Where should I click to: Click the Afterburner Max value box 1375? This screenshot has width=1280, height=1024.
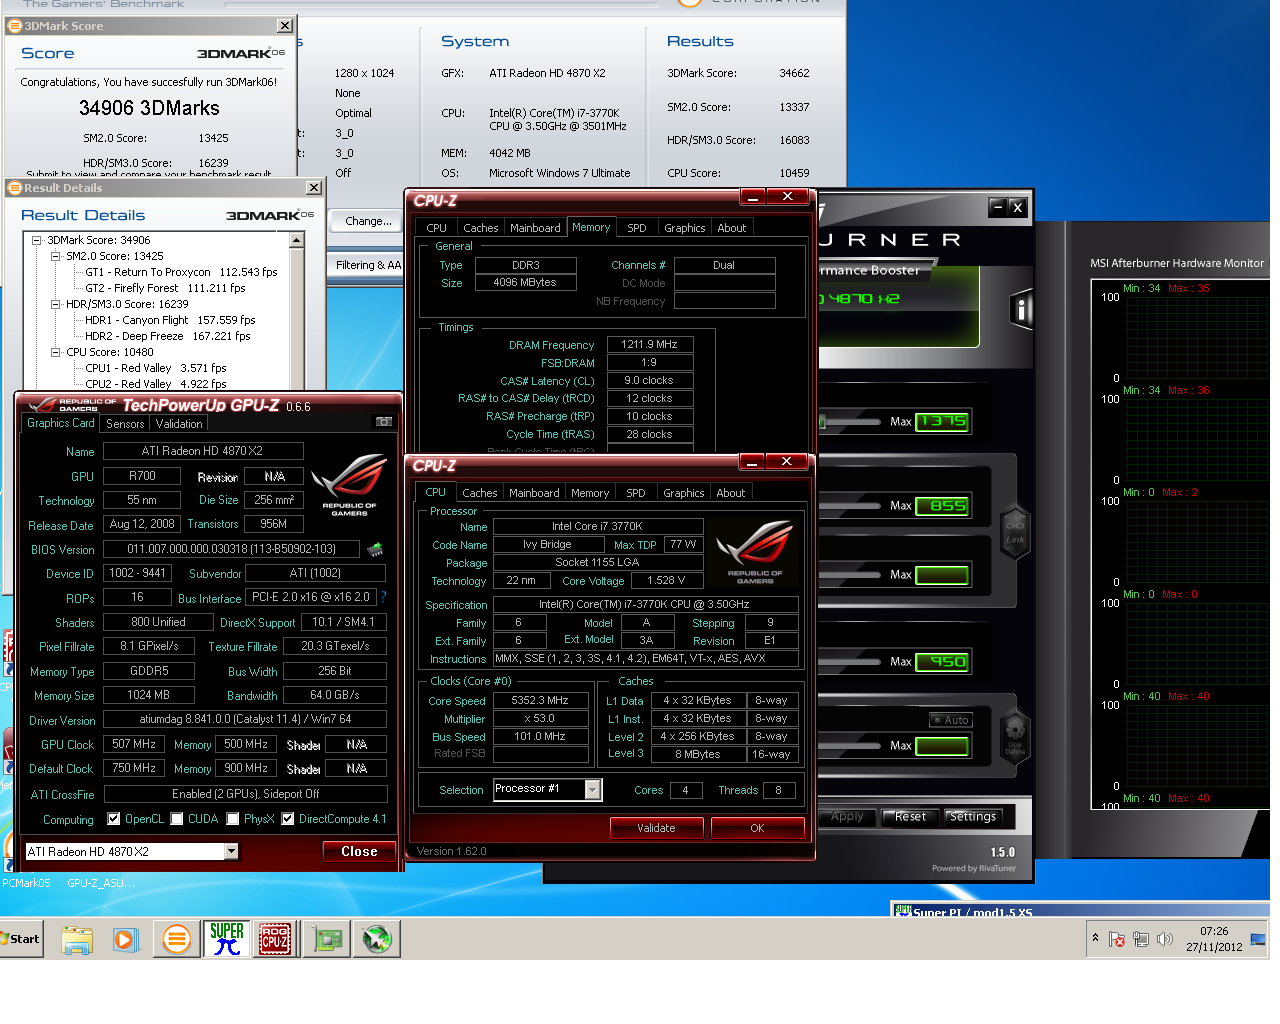[x=942, y=422]
